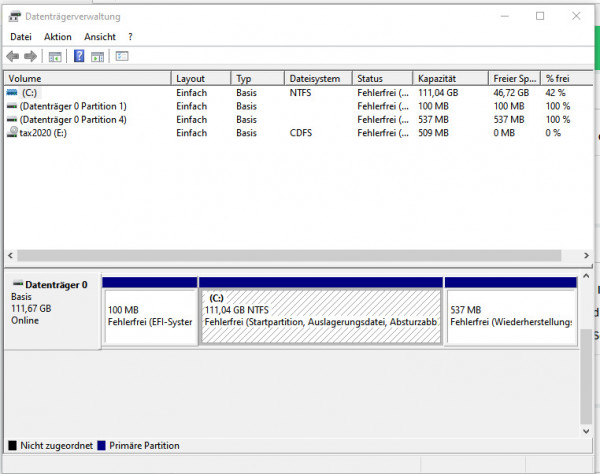Toggle action pane toolbar icon

pos(98,57)
